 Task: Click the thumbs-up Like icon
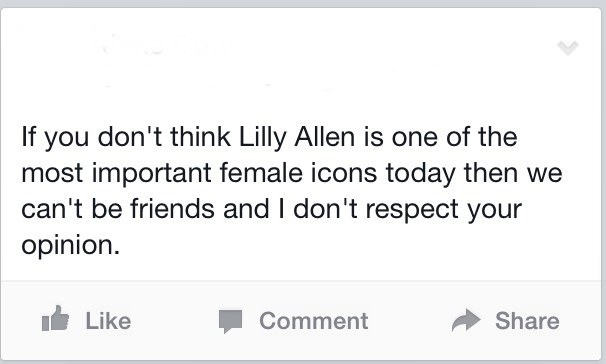tap(56, 319)
